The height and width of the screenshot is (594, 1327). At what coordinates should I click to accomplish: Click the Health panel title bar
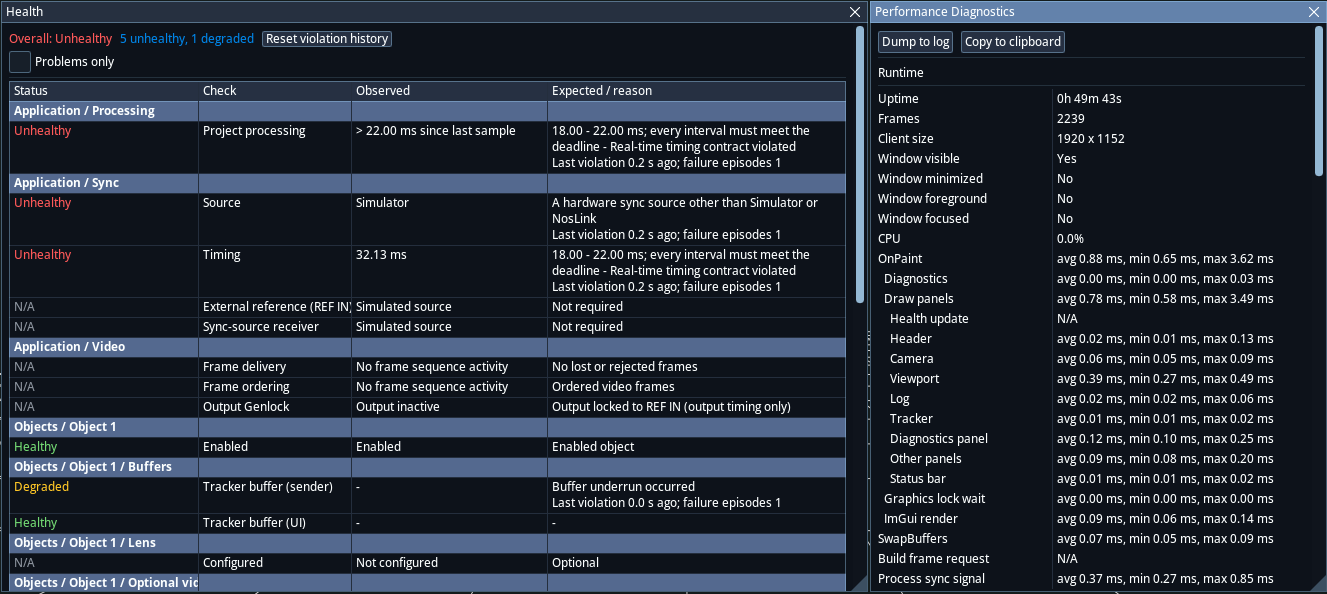[425, 12]
